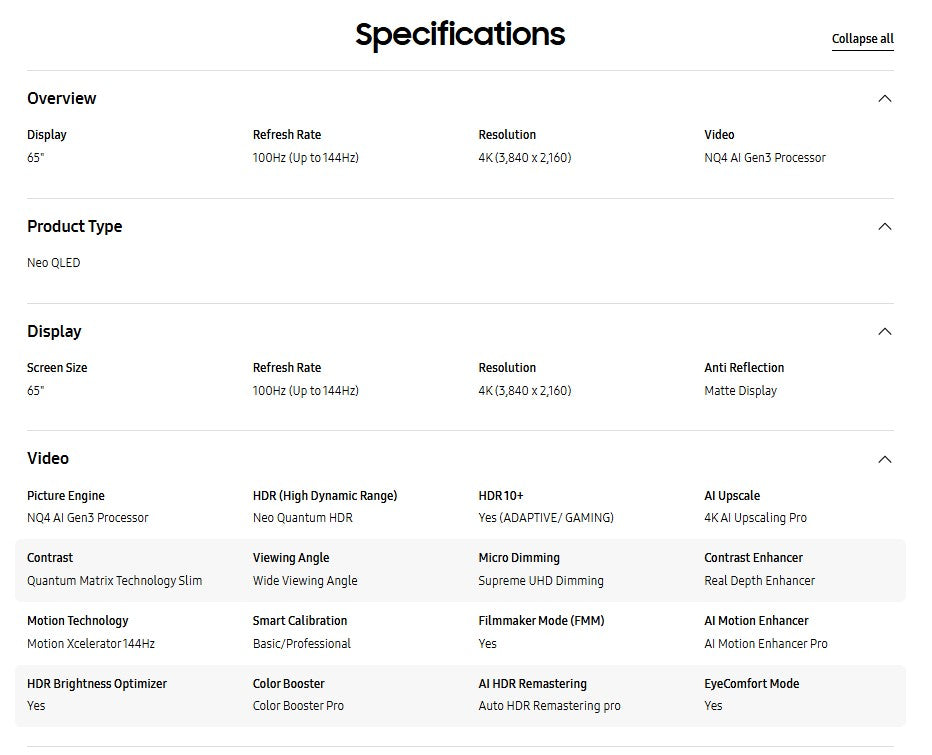The width and height of the screenshot is (932, 755).
Task: Click the Filmmaker Mode (FMM) label
Action: pyautogui.click(x=541, y=621)
